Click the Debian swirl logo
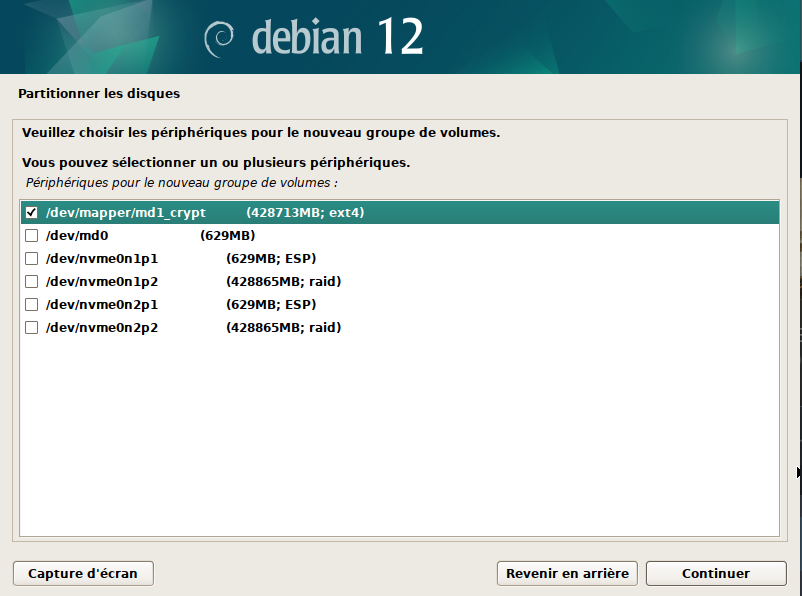 tap(219, 39)
